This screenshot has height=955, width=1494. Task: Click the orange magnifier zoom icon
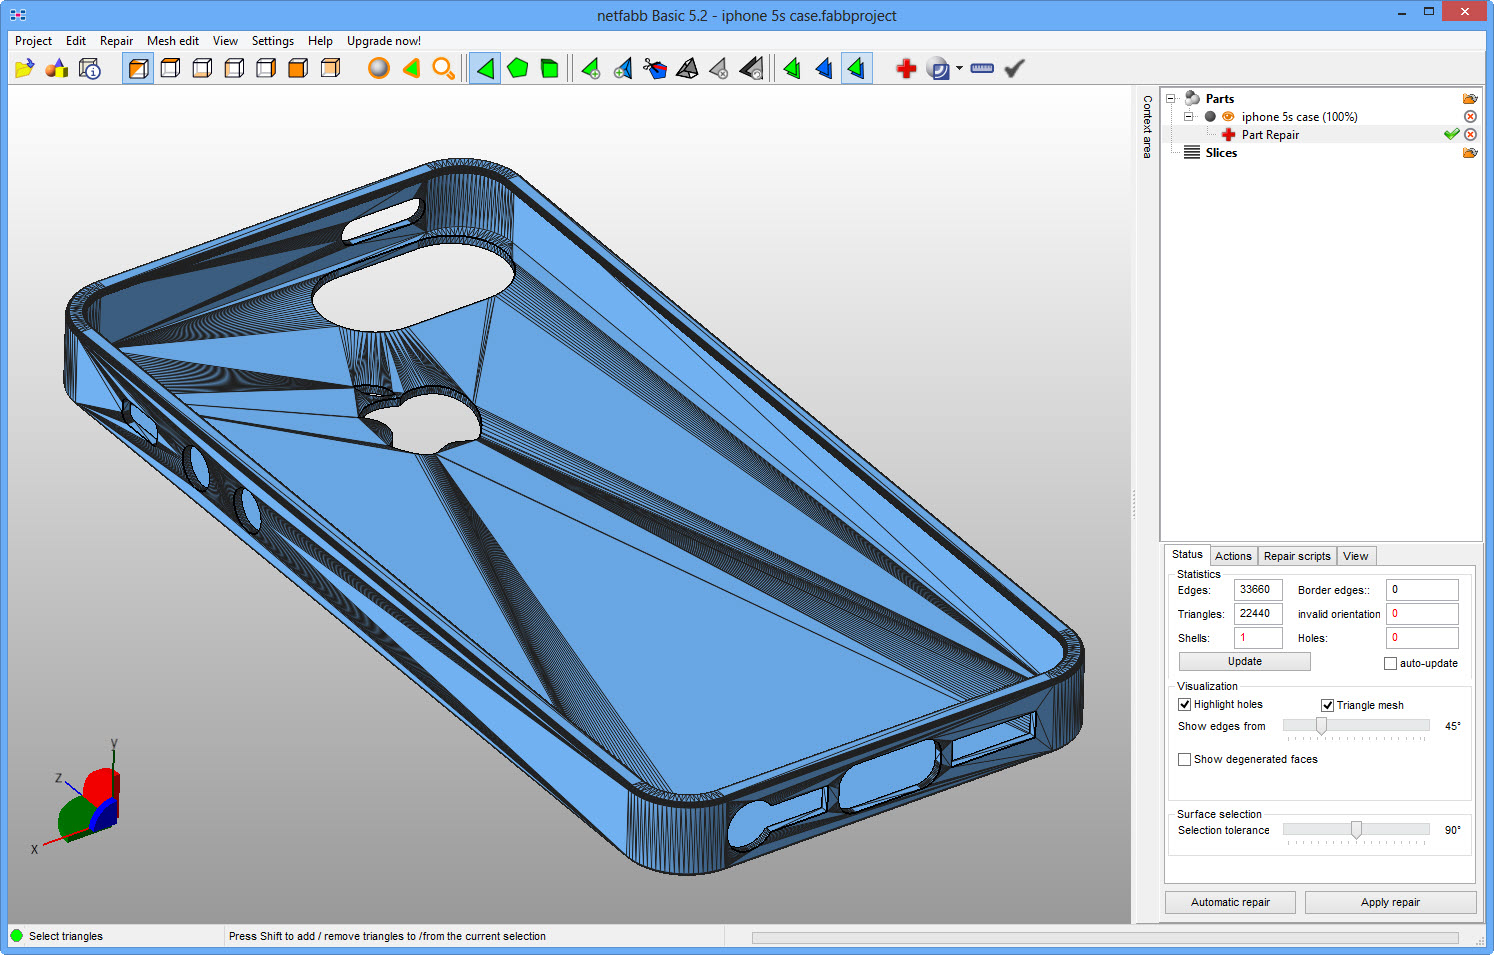(x=443, y=68)
